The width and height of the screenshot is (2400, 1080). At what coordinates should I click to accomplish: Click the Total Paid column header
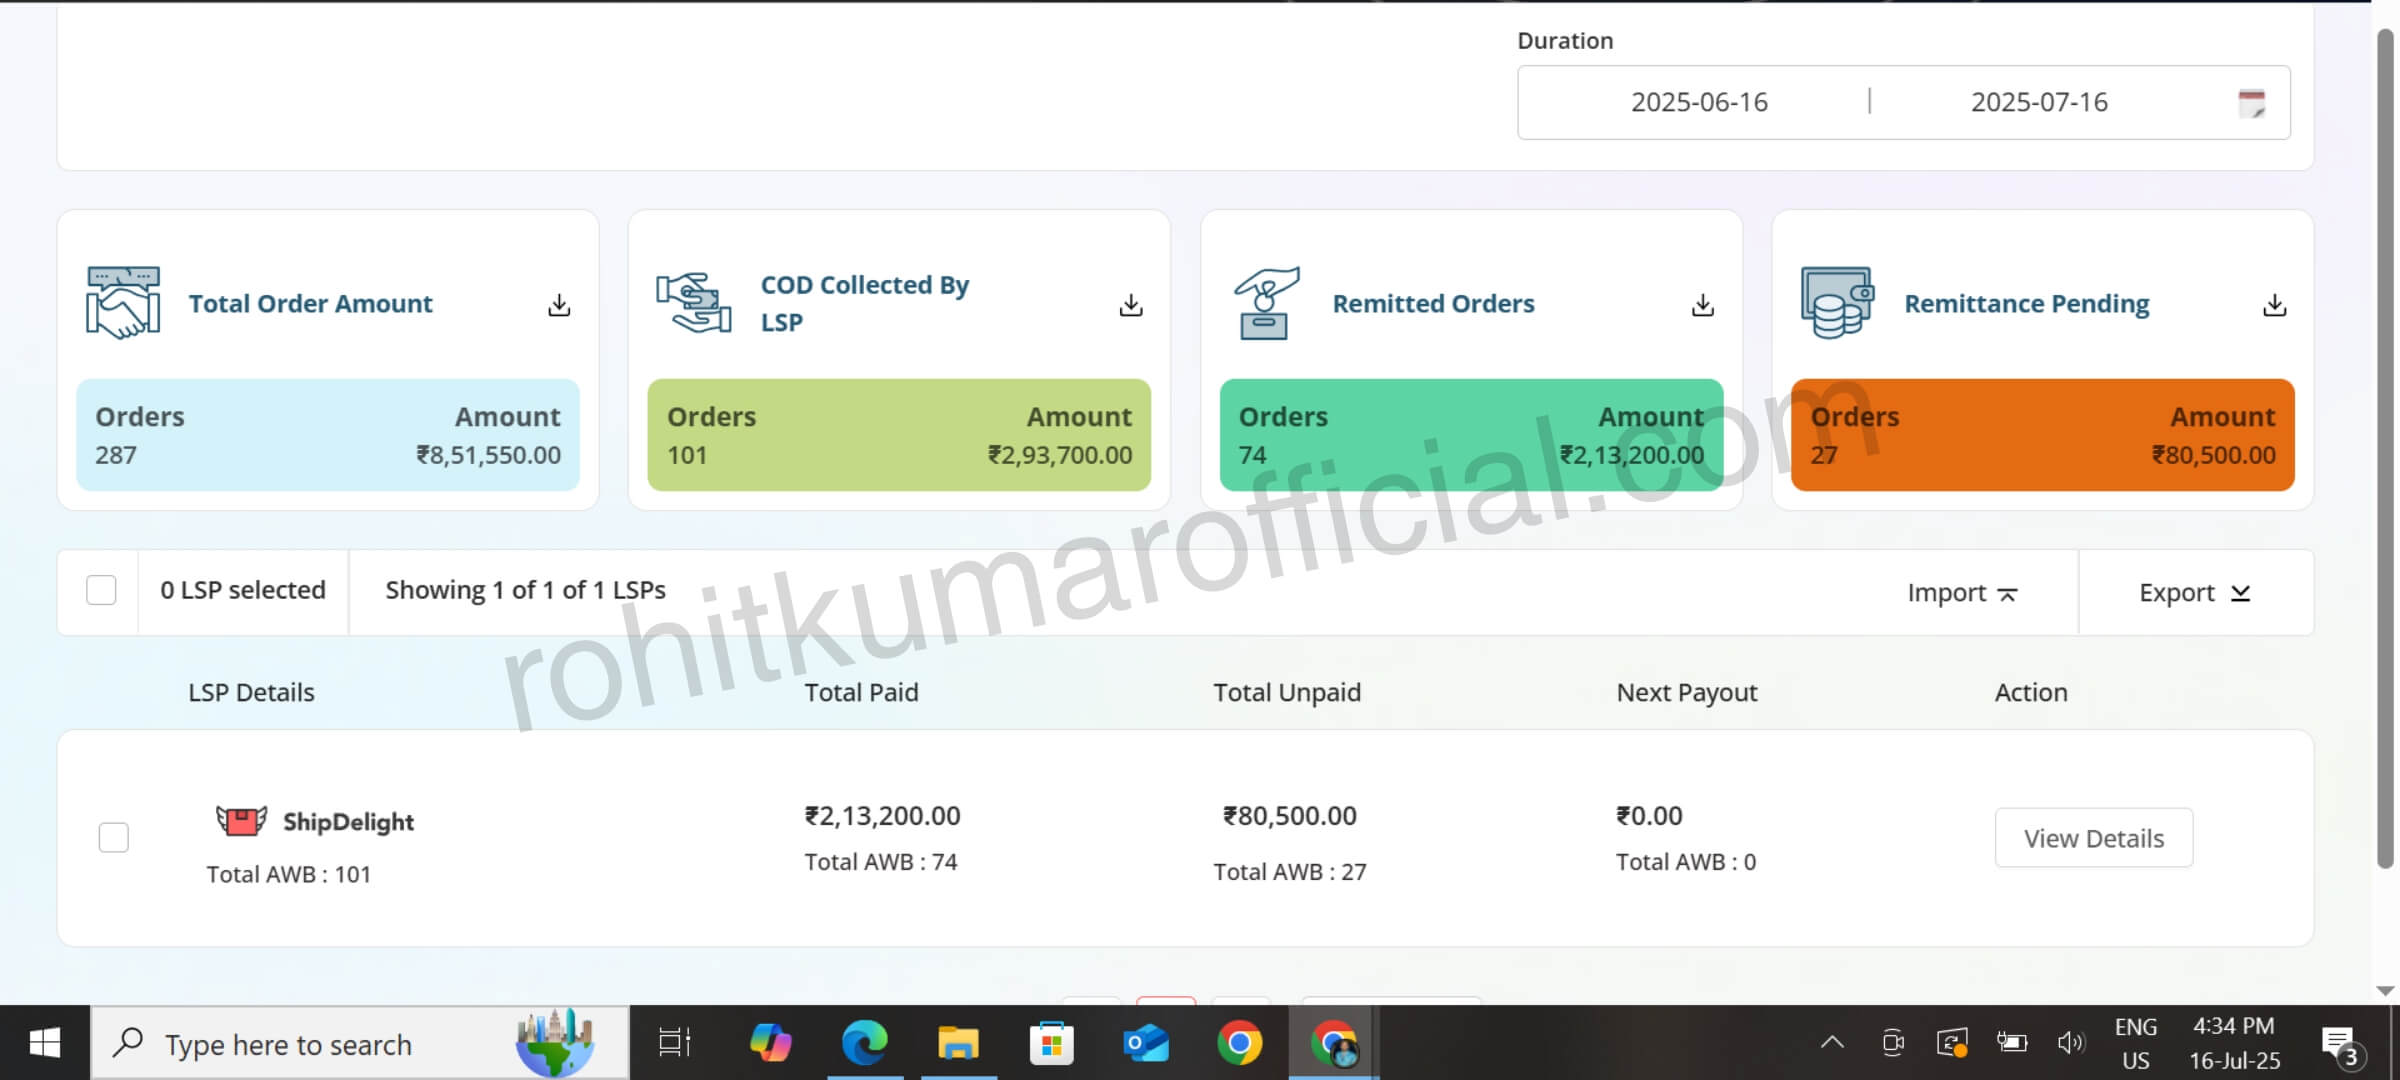click(x=861, y=692)
